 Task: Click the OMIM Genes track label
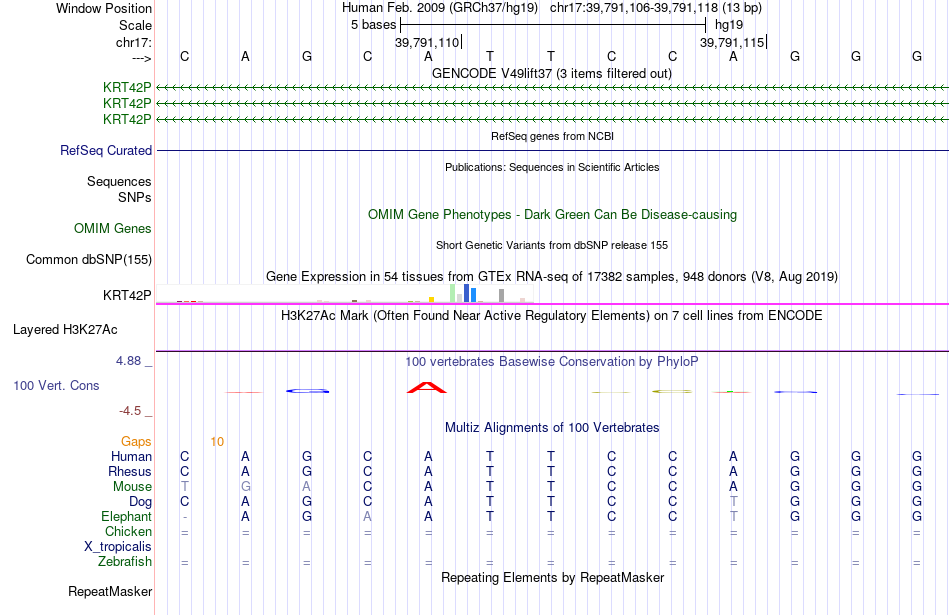click(x=113, y=228)
